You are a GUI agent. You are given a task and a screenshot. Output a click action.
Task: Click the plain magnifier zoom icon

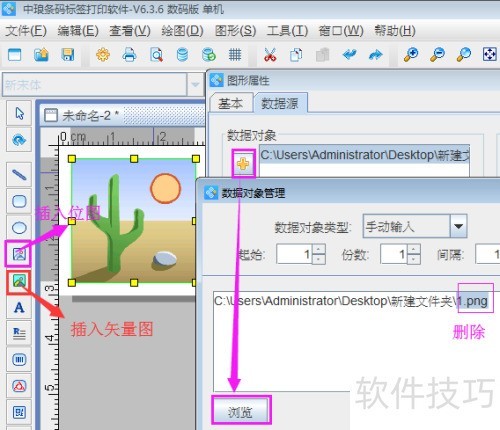click(464, 54)
